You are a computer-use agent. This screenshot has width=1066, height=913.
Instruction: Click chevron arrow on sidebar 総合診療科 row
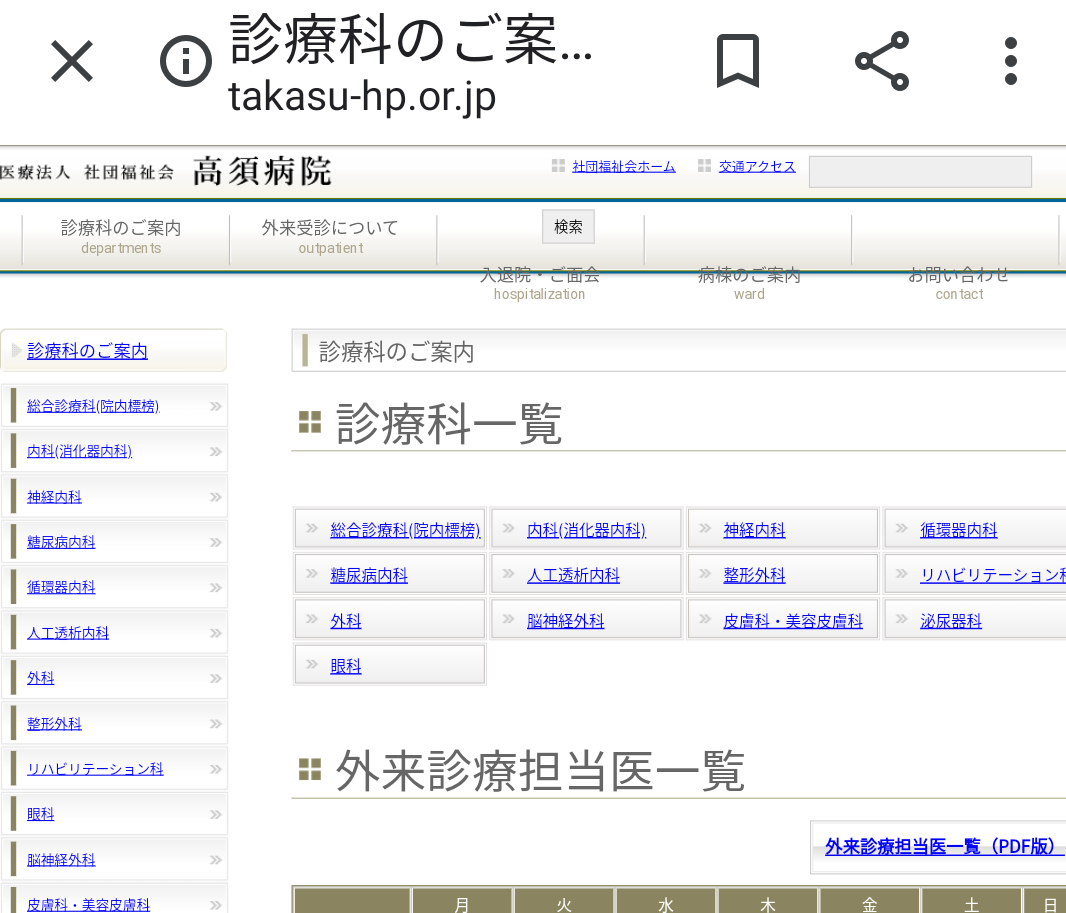coord(216,406)
